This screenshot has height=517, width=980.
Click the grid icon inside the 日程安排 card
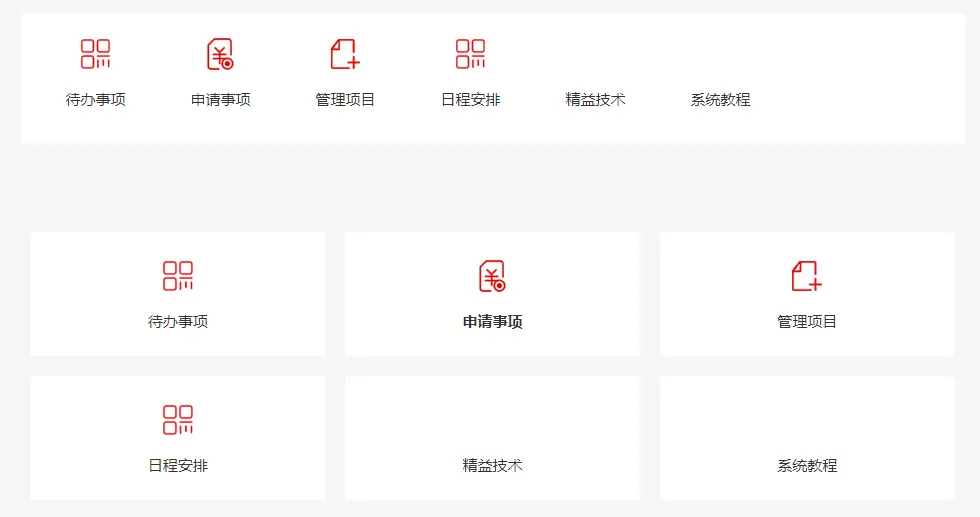point(178,420)
